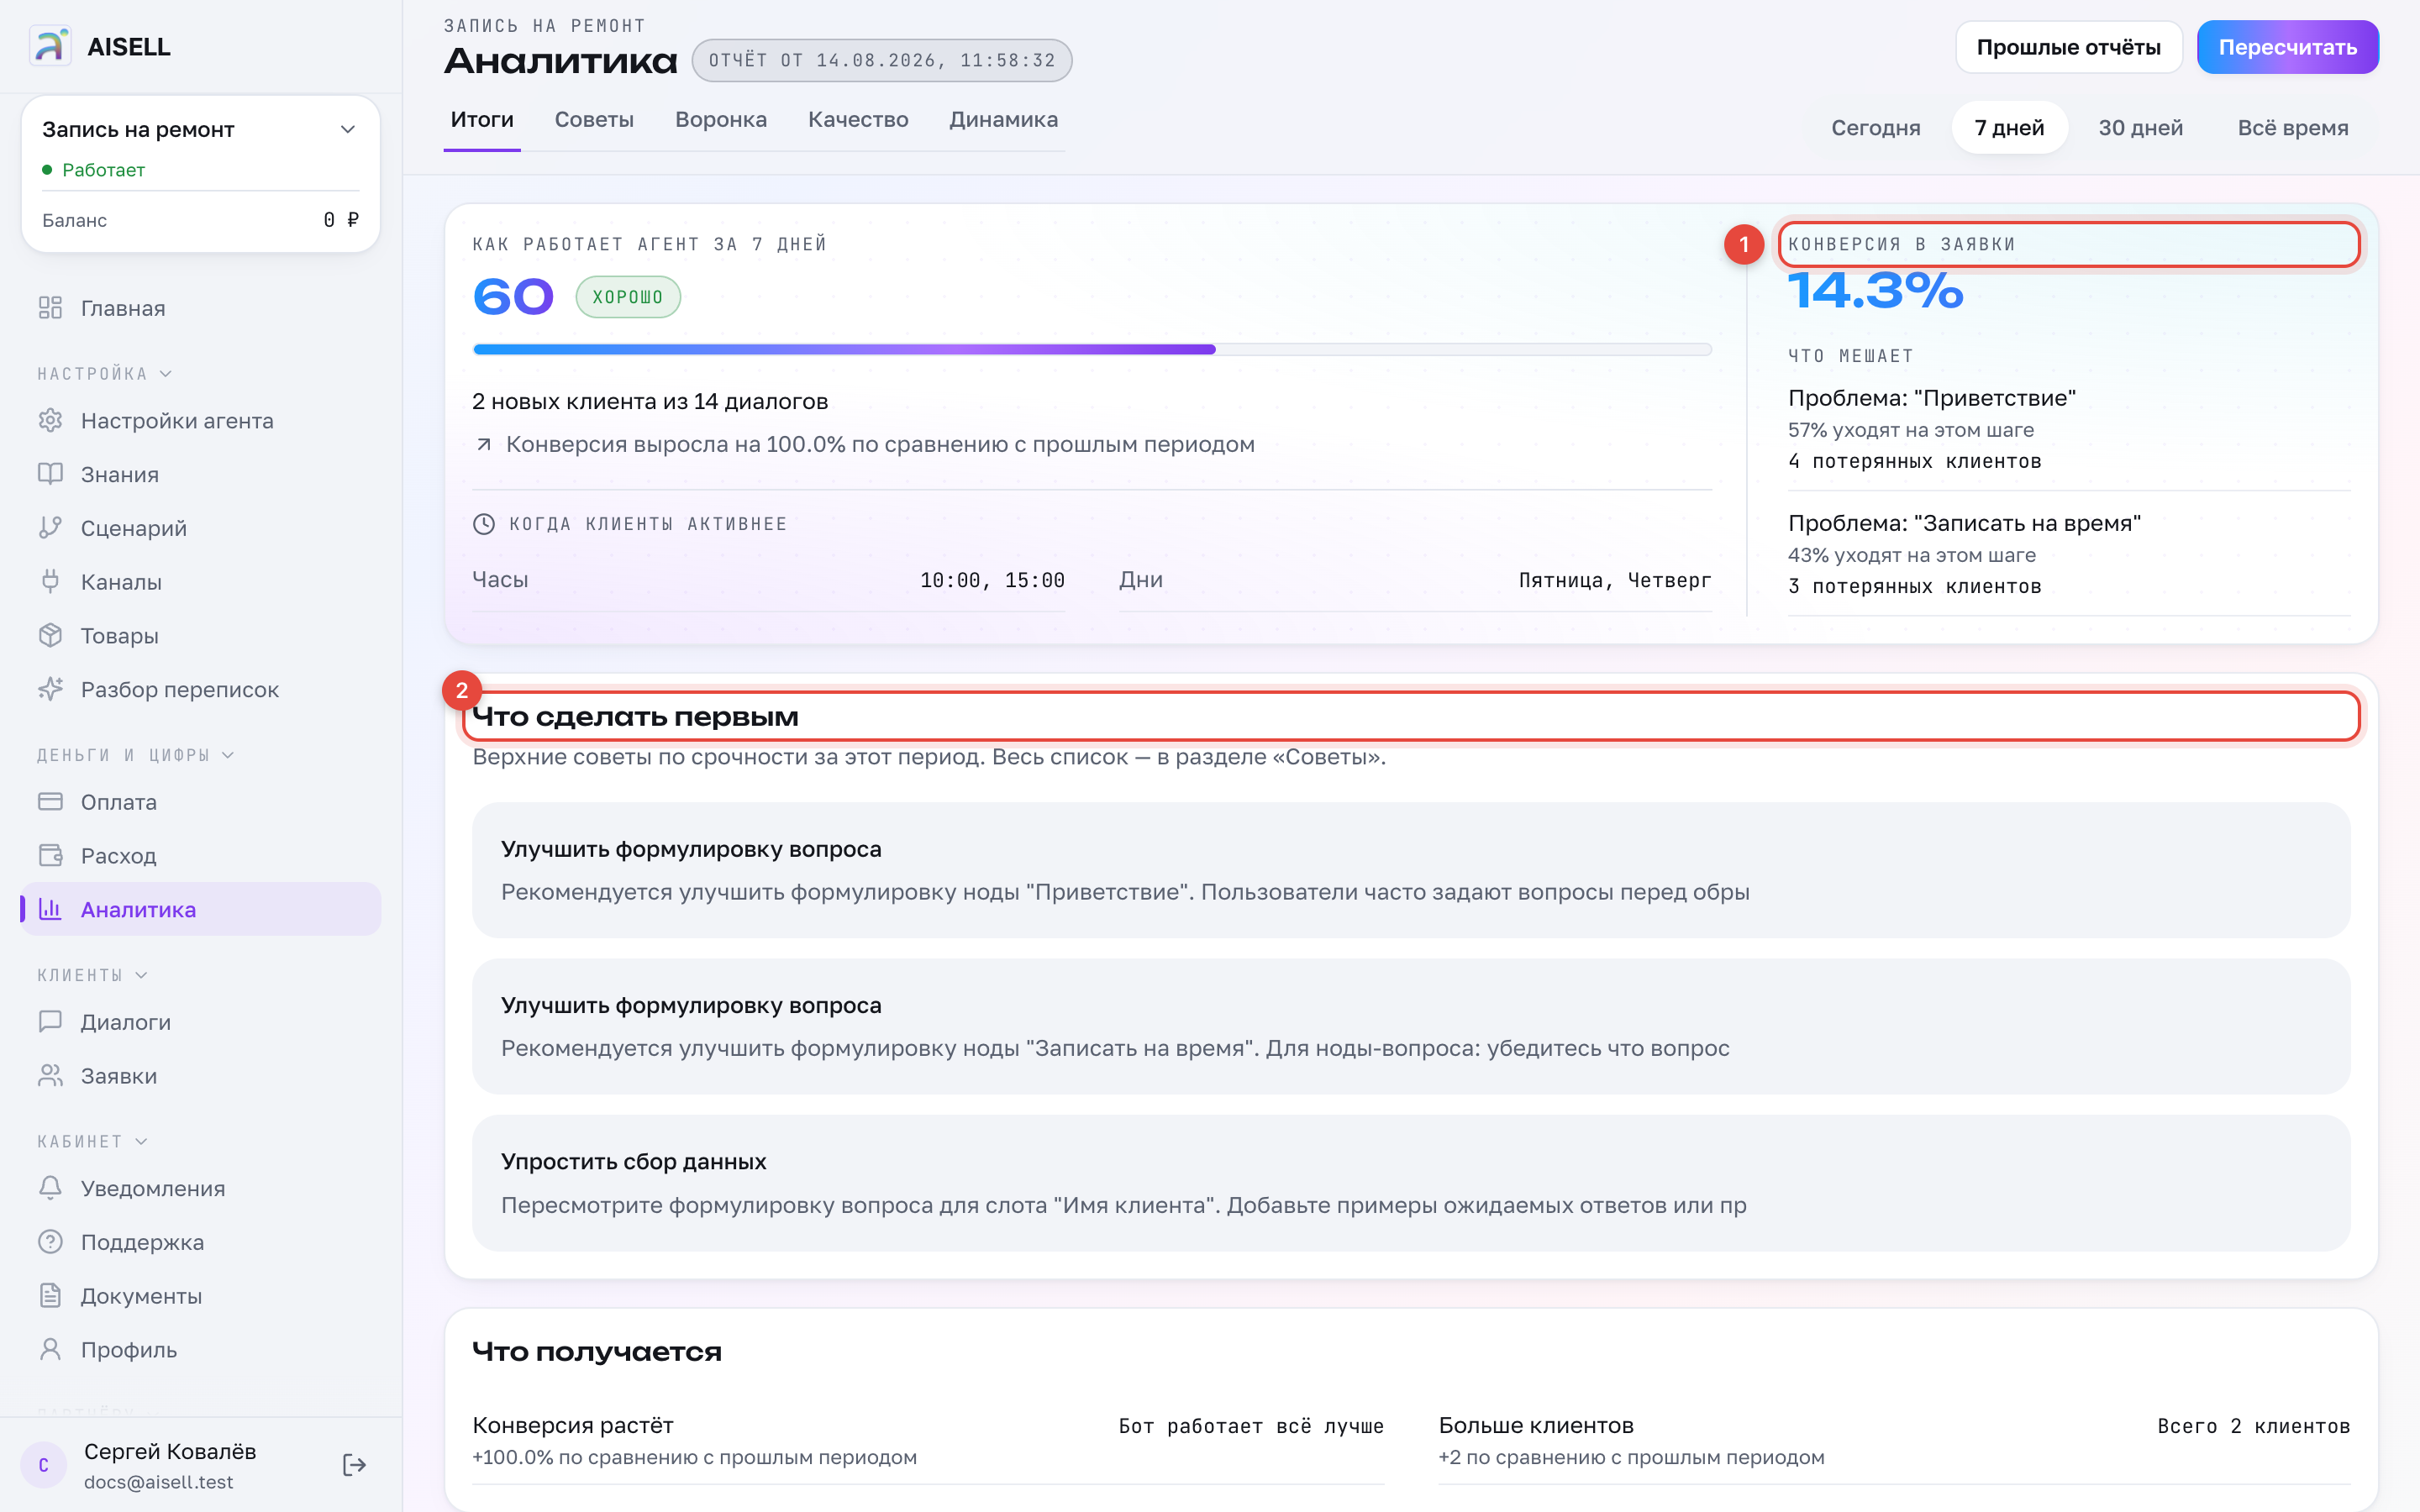2420x1512 pixels.
Task: Collapse the Настройка sidebar section
Action: (104, 373)
